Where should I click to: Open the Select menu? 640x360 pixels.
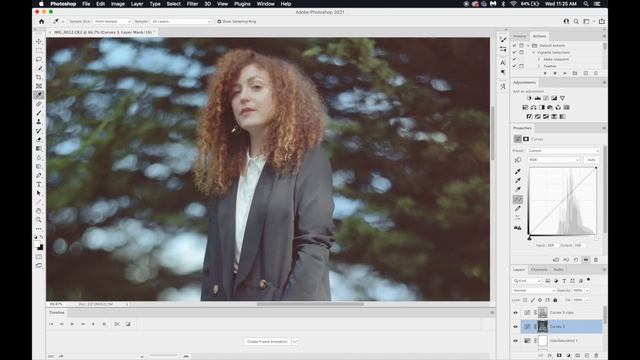(x=173, y=4)
